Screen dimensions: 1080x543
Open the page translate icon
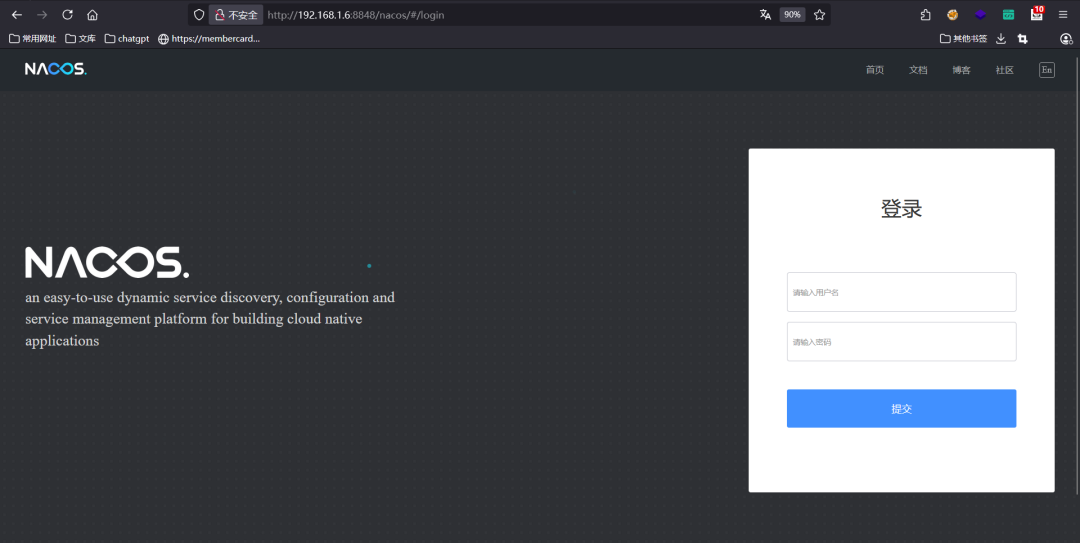point(765,14)
